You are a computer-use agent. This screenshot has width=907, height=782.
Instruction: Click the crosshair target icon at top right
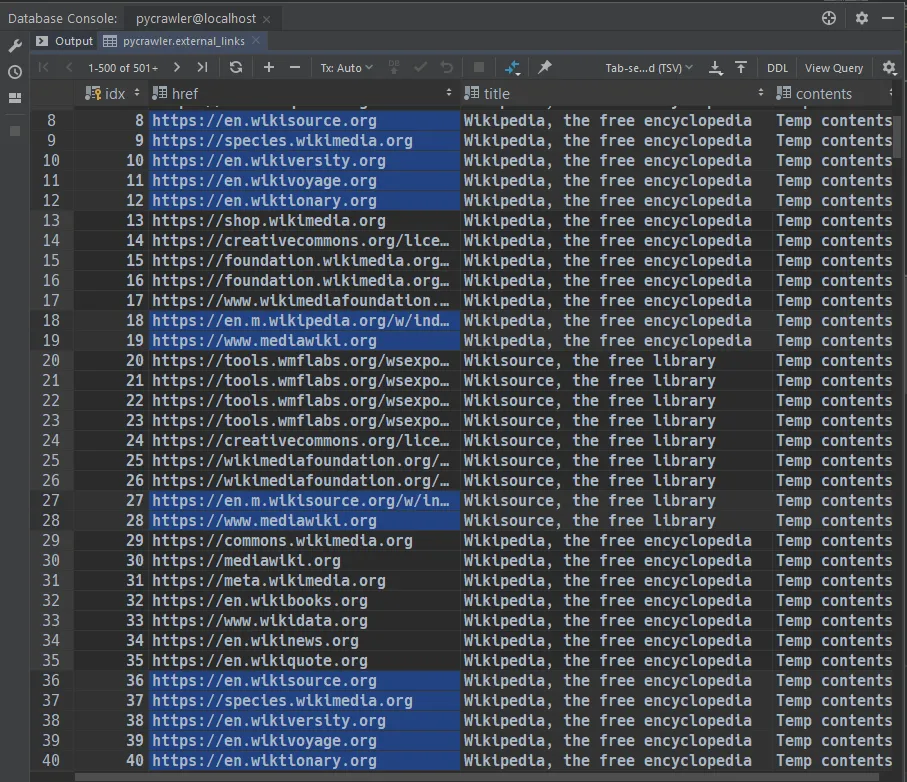[x=829, y=18]
